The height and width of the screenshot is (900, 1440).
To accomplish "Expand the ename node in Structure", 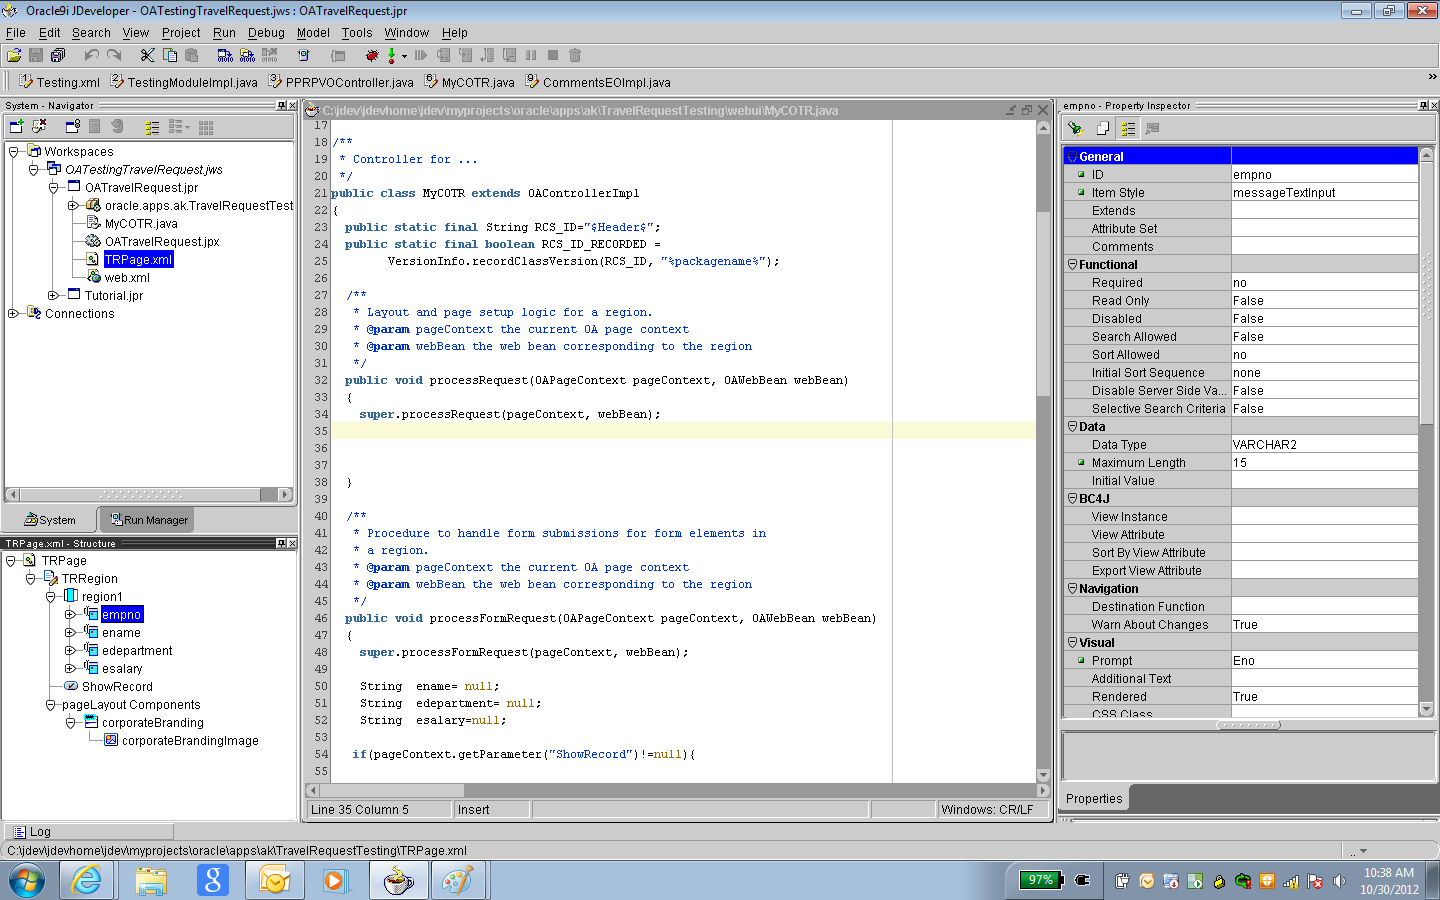I will tap(70, 633).
